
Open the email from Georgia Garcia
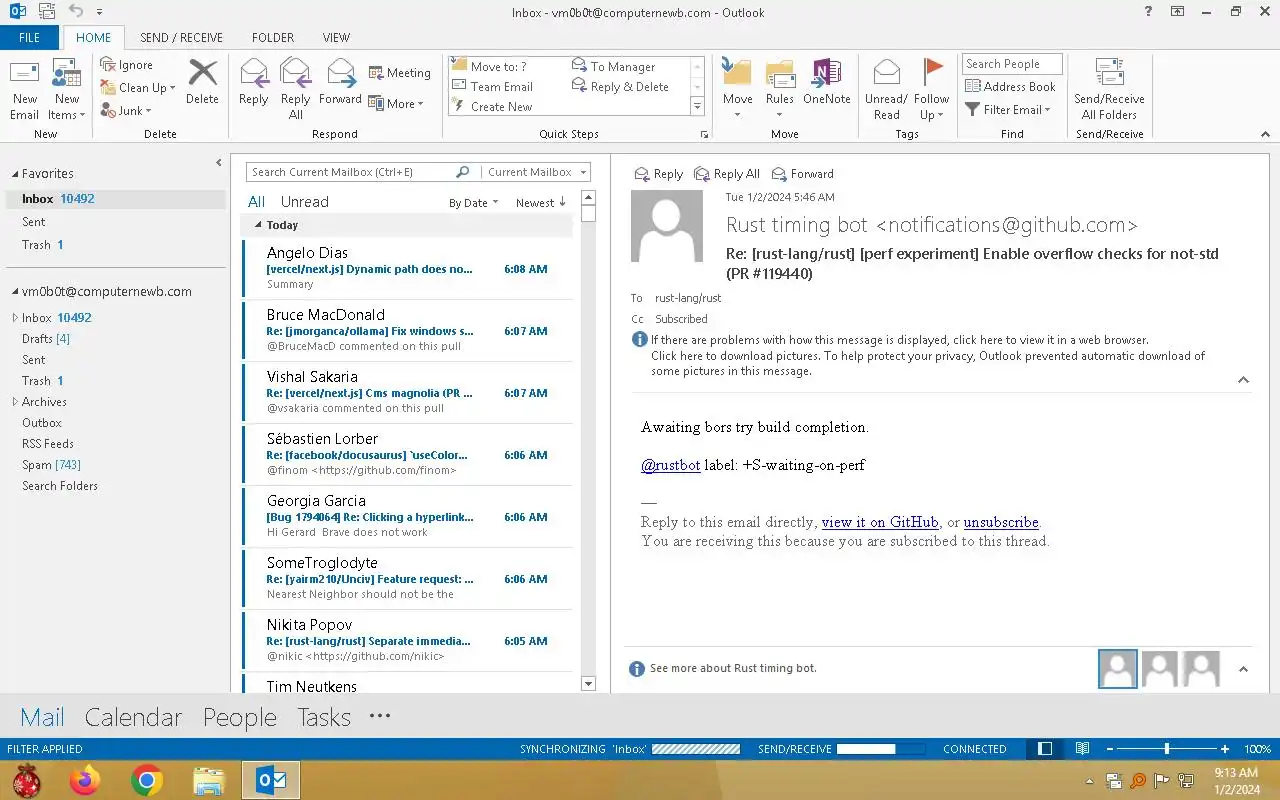407,516
